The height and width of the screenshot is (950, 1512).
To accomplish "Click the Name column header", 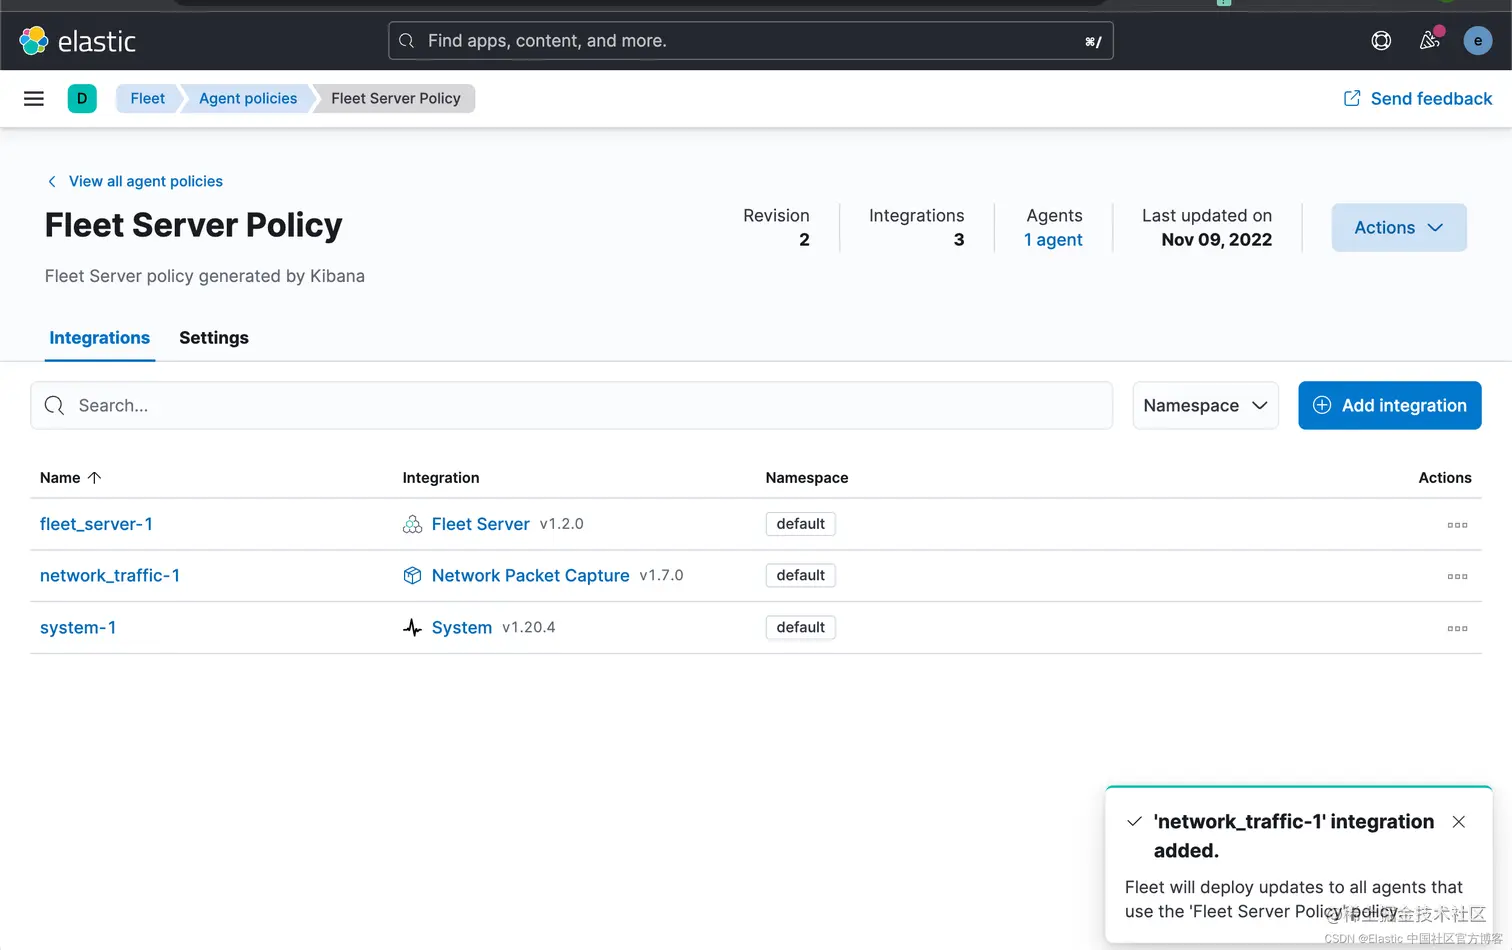I will tap(60, 478).
